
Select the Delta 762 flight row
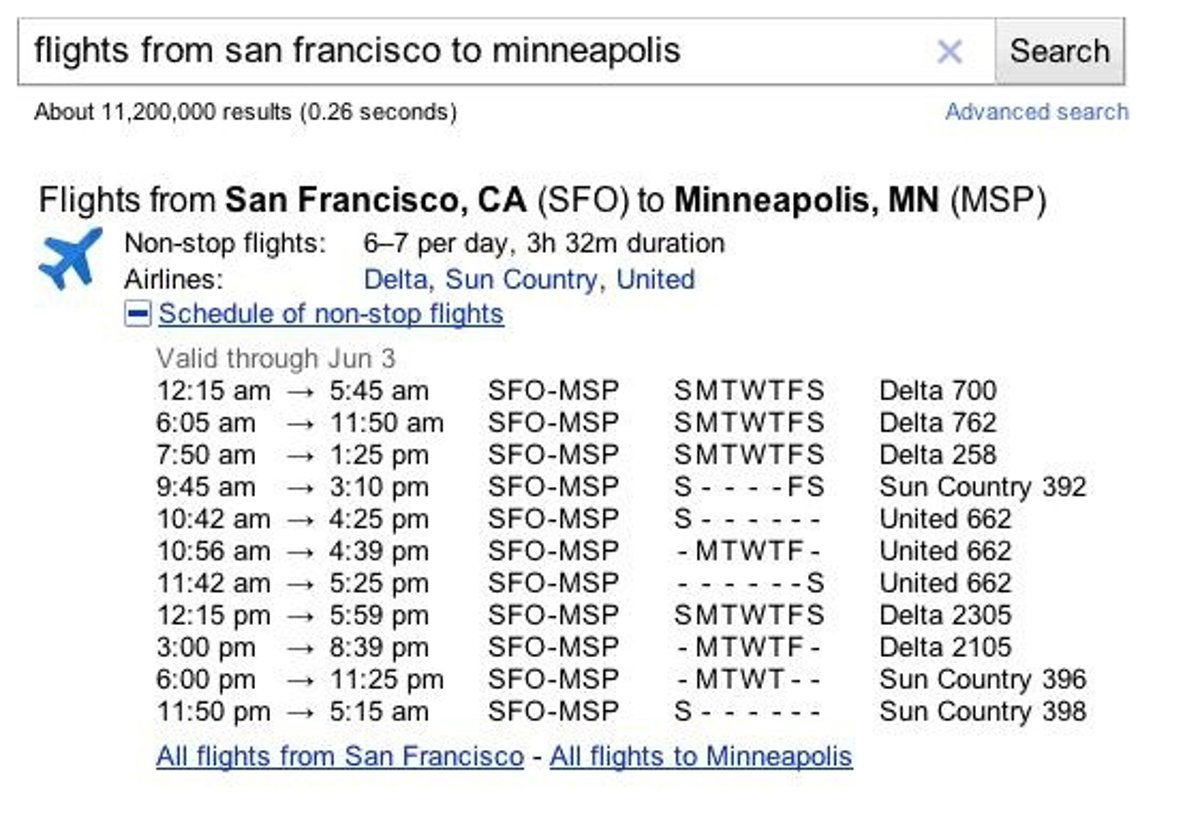point(938,423)
